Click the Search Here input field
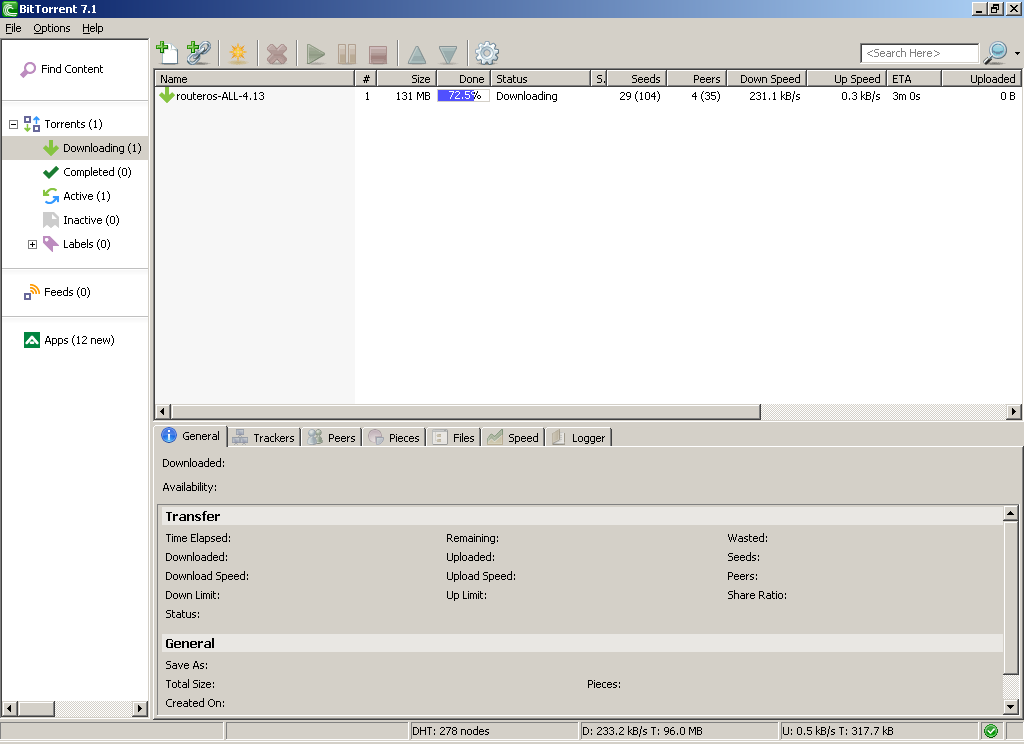This screenshot has height=744, width=1024. [x=918, y=53]
